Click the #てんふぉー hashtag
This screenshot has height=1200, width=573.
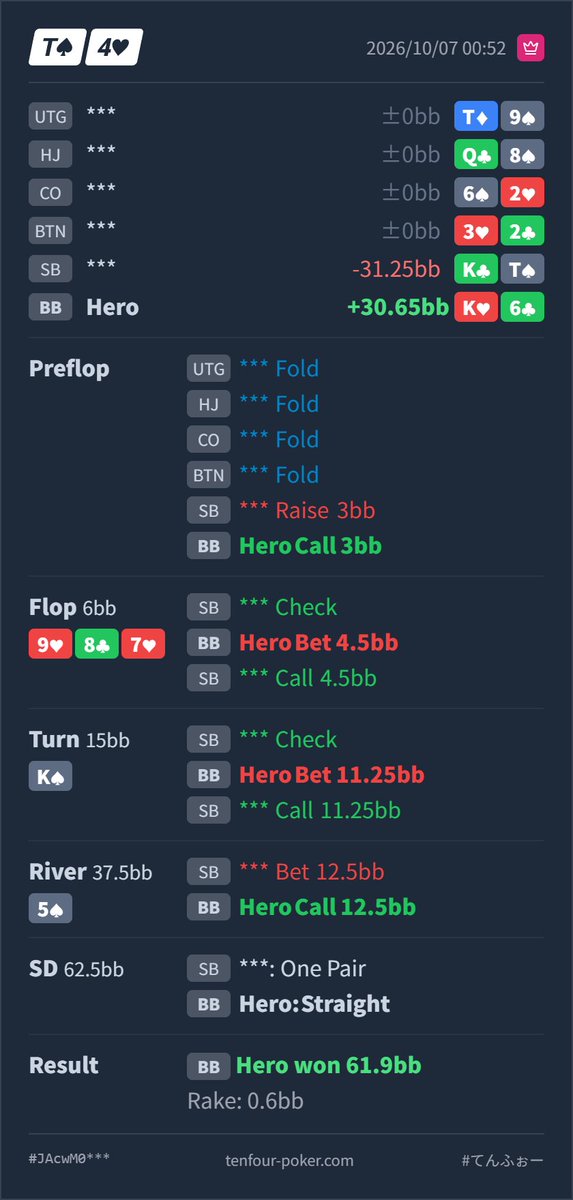point(503,1161)
